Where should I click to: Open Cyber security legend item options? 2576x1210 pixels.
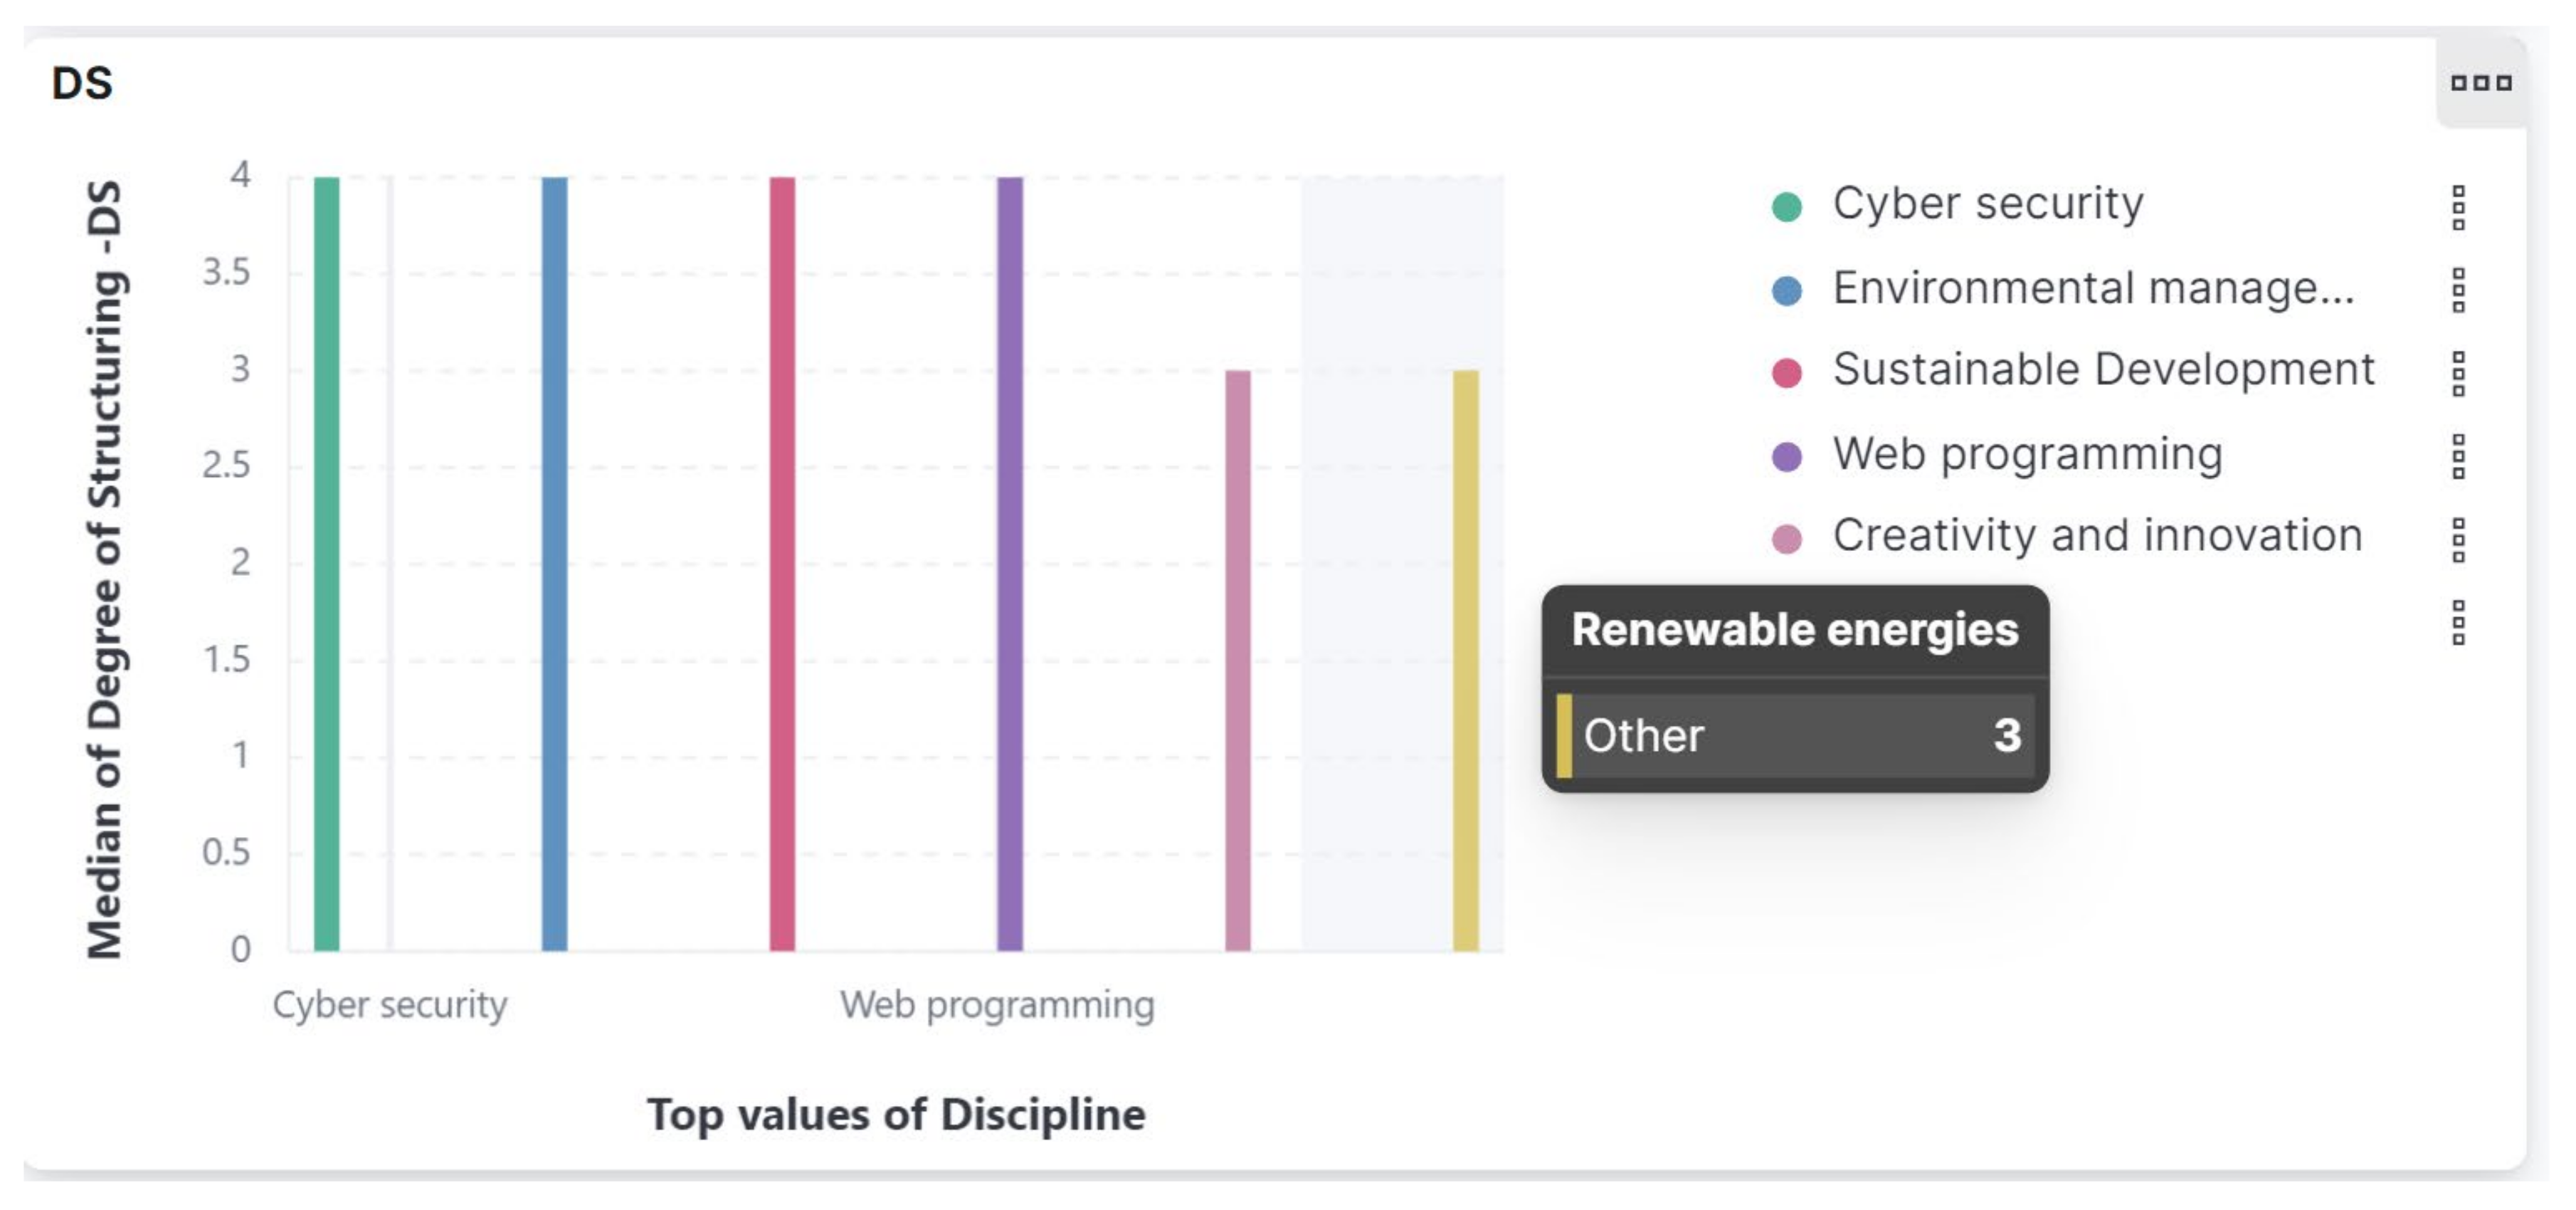pyautogui.click(x=2458, y=207)
